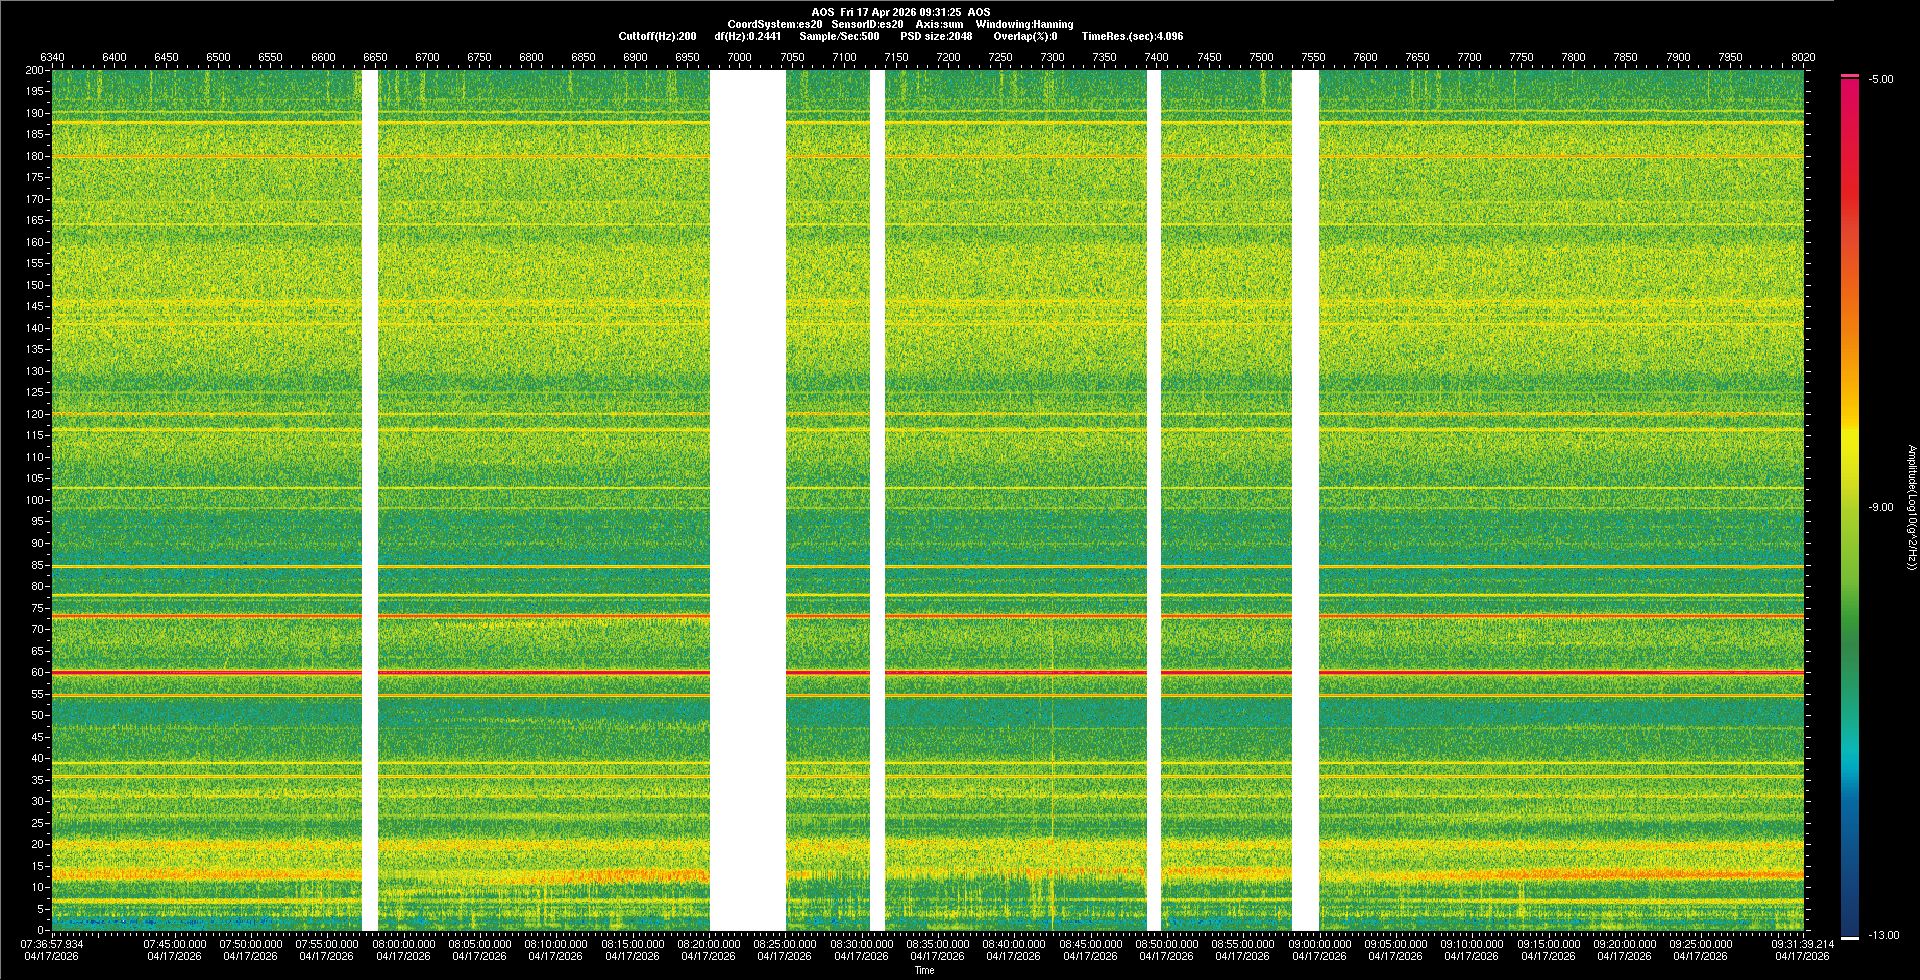Click the 07:36:57.934 start time label
This screenshot has height=980, width=1920.
pos(52,943)
